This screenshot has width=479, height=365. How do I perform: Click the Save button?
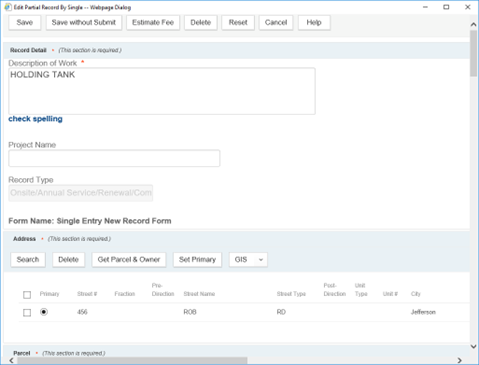(x=25, y=23)
